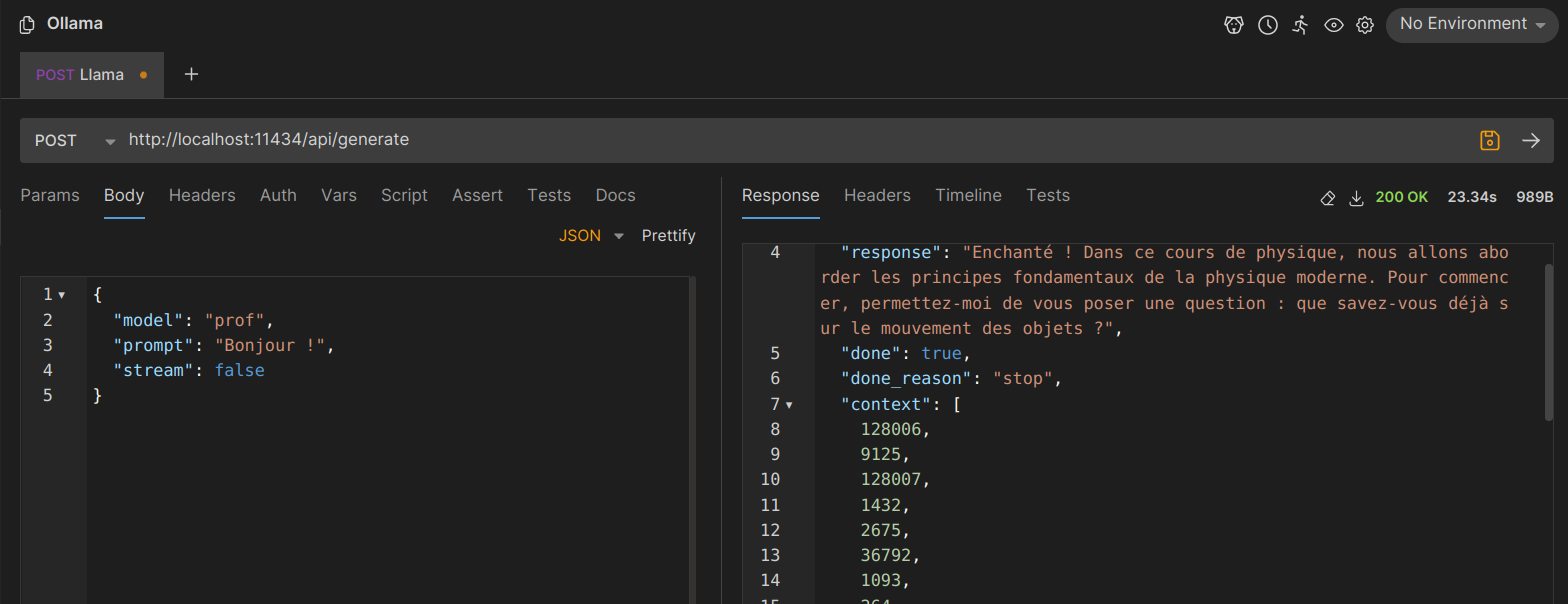Click the eye icon for variables view
1568x604 pixels.
(x=1333, y=25)
